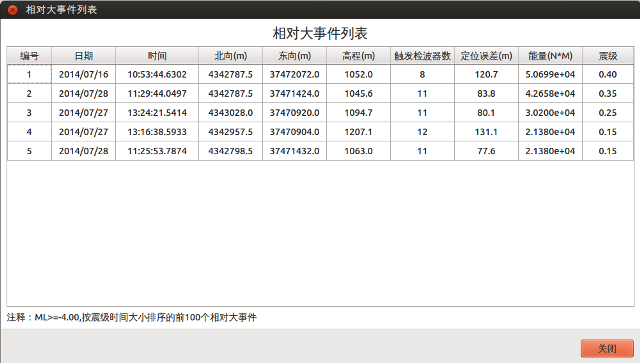The image size is (640, 363).
Task: Select time cell 11:25:53.7874
Action: point(157,151)
